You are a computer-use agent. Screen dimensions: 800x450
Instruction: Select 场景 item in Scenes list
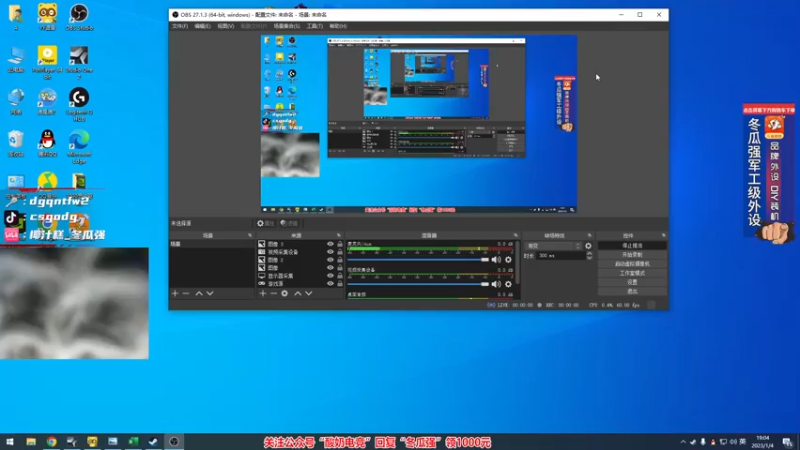pyautogui.click(x=212, y=244)
